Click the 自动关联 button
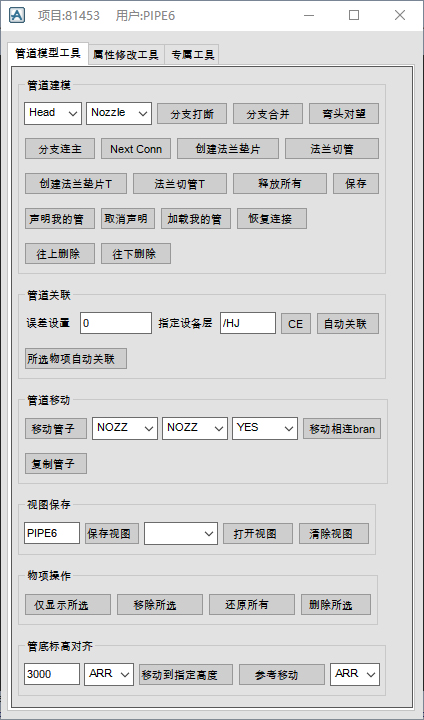Screen dimensions: 424x720 point(348,324)
